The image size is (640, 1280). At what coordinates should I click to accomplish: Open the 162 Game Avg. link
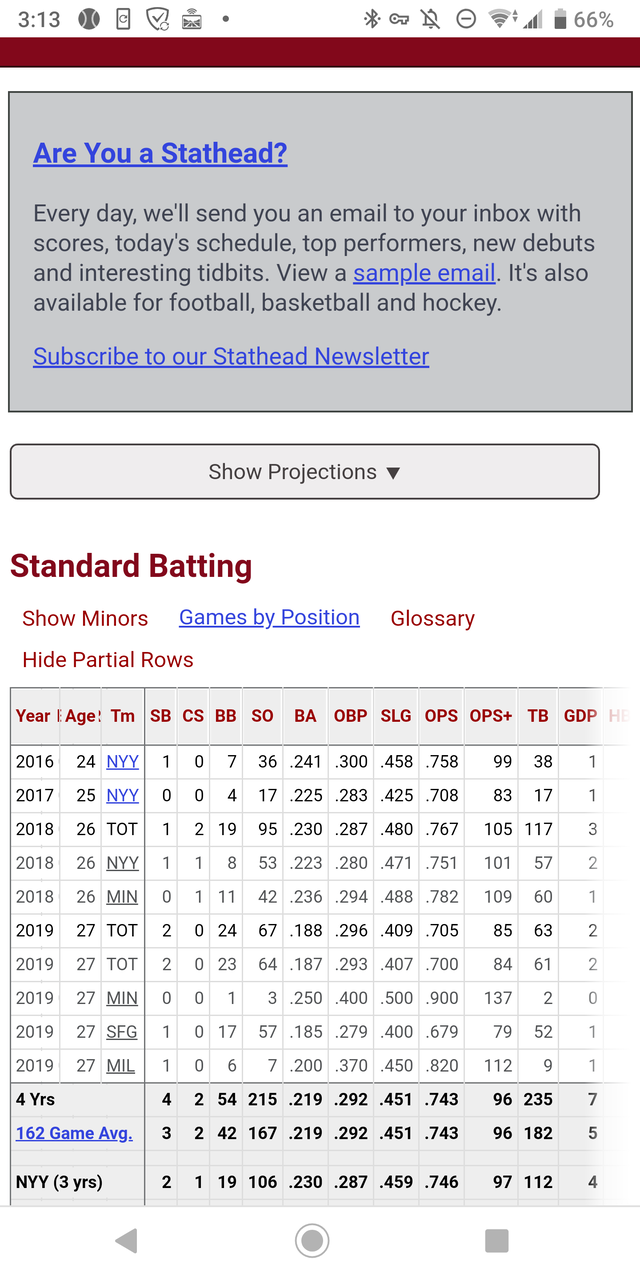click(x=74, y=1133)
